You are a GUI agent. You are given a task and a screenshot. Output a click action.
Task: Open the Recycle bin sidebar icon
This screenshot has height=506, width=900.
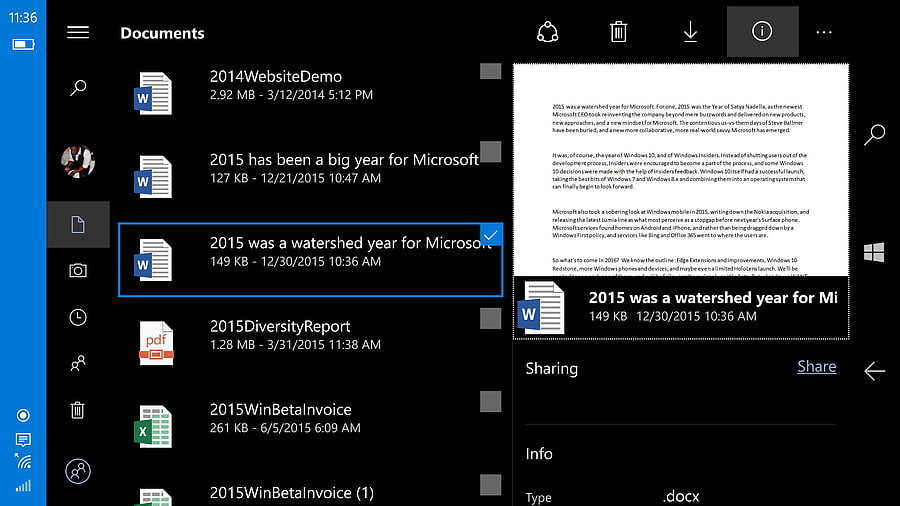pos(78,410)
